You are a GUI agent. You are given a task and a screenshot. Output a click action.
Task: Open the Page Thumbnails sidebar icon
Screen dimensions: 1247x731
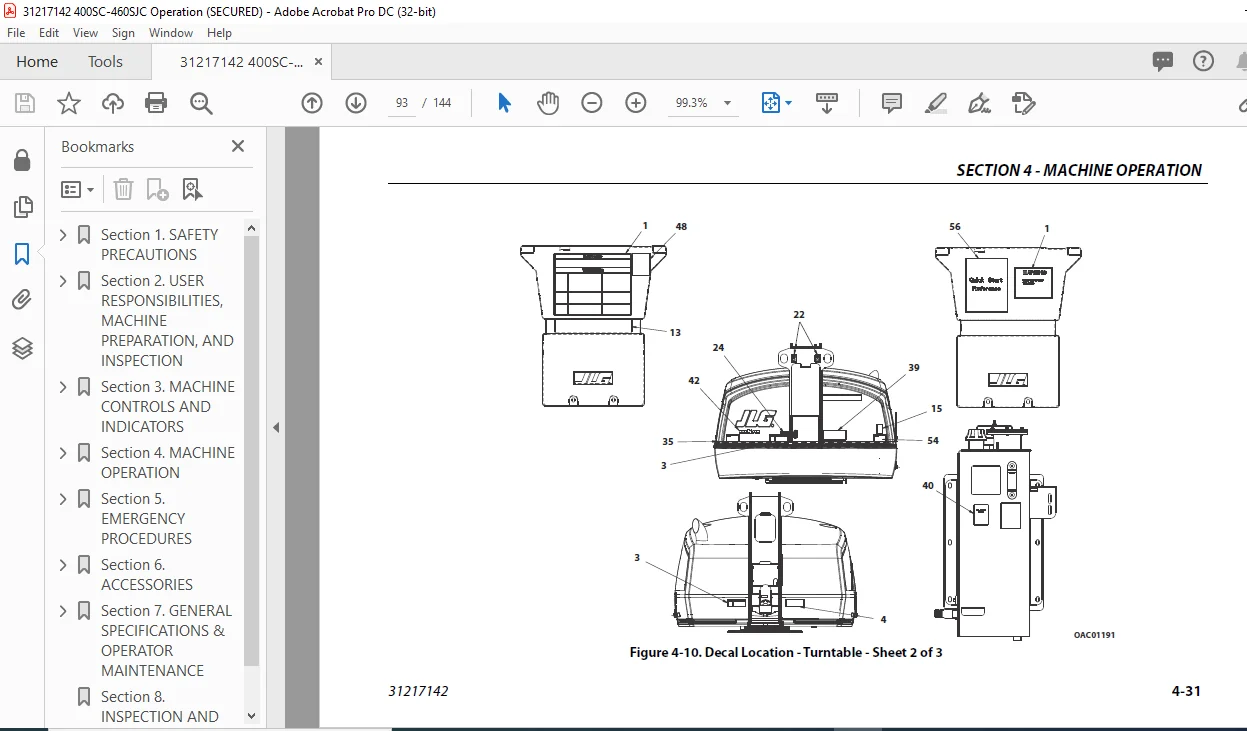pos(22,207)
